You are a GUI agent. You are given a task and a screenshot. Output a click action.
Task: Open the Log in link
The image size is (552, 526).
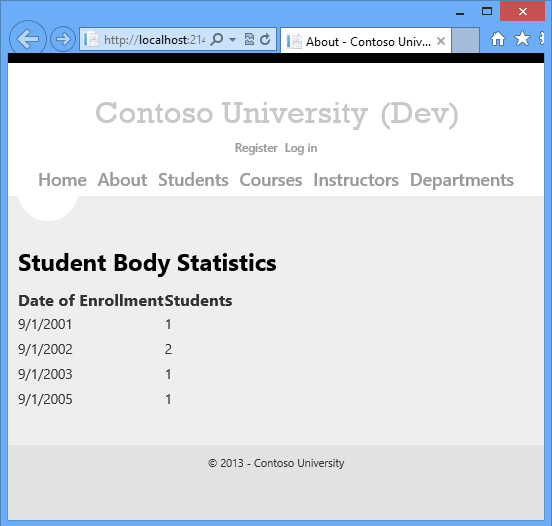click(301, 148)
